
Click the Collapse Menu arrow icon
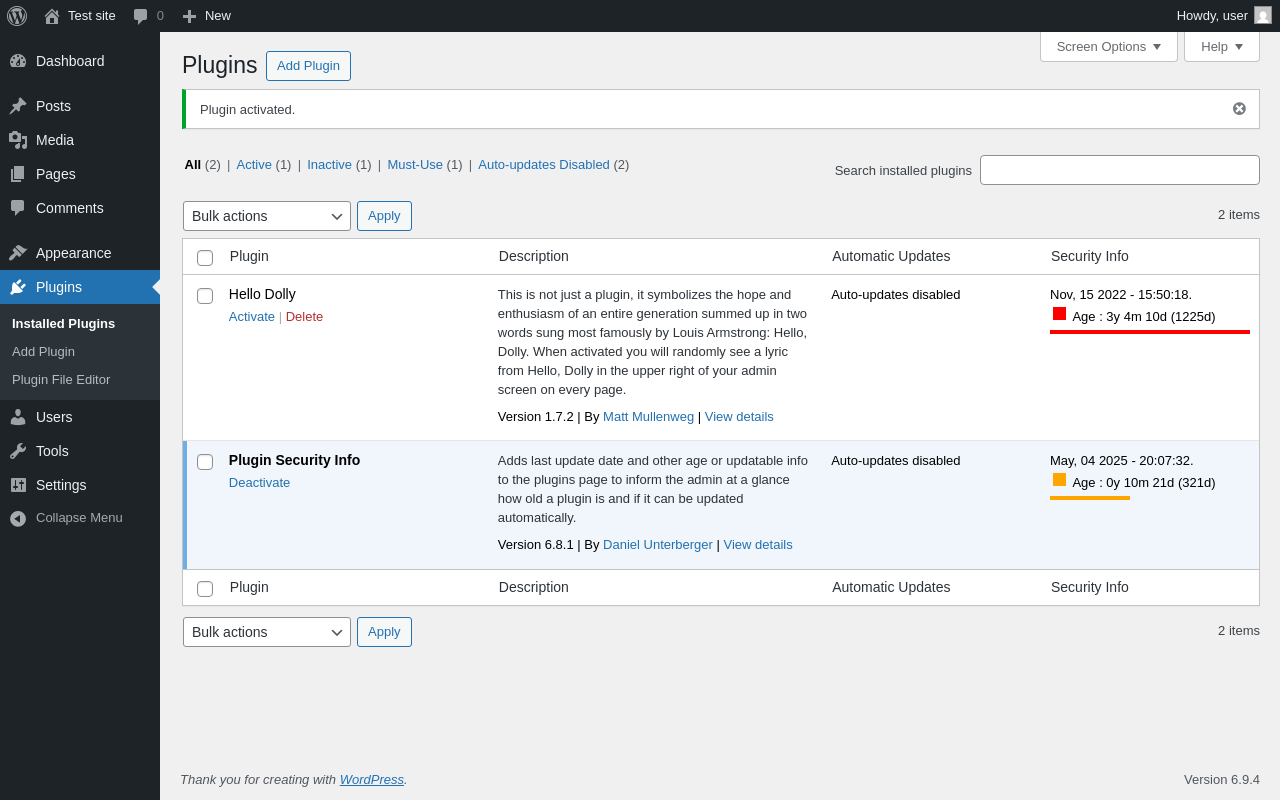pyautogui.click(x=18, y=519)
